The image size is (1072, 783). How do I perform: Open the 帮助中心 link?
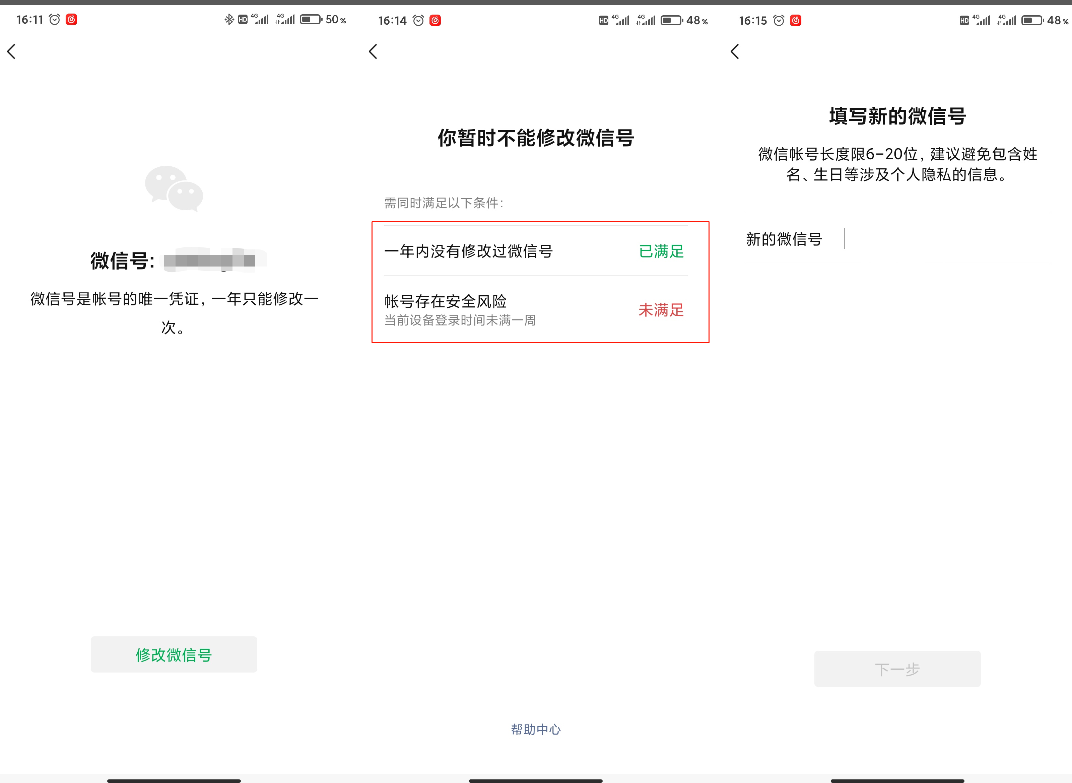[536, 730]
